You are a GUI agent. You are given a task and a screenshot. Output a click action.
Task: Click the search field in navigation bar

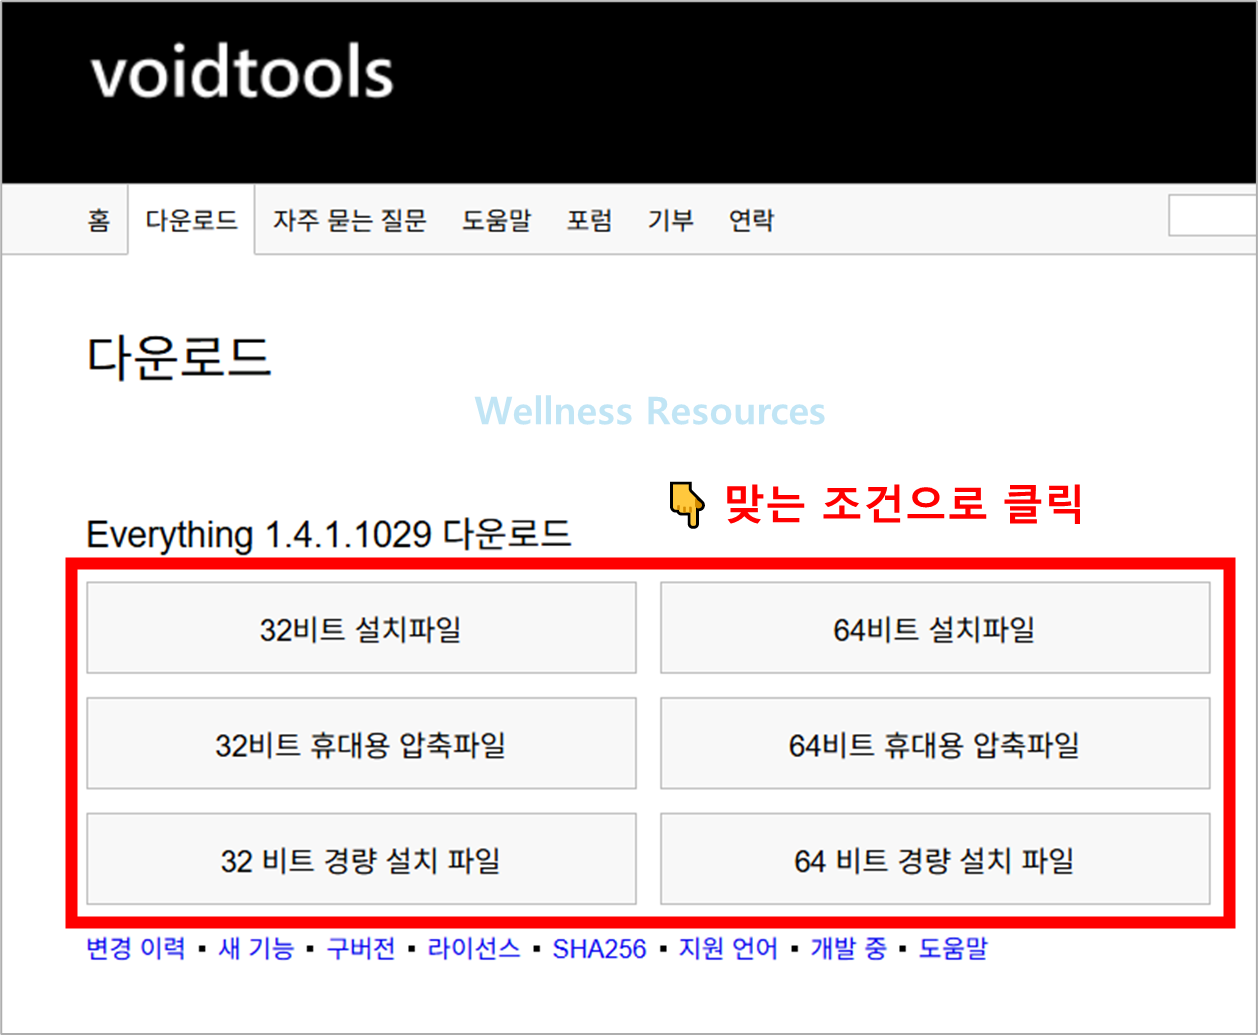pyautogui.click(x=1212, y=216)
